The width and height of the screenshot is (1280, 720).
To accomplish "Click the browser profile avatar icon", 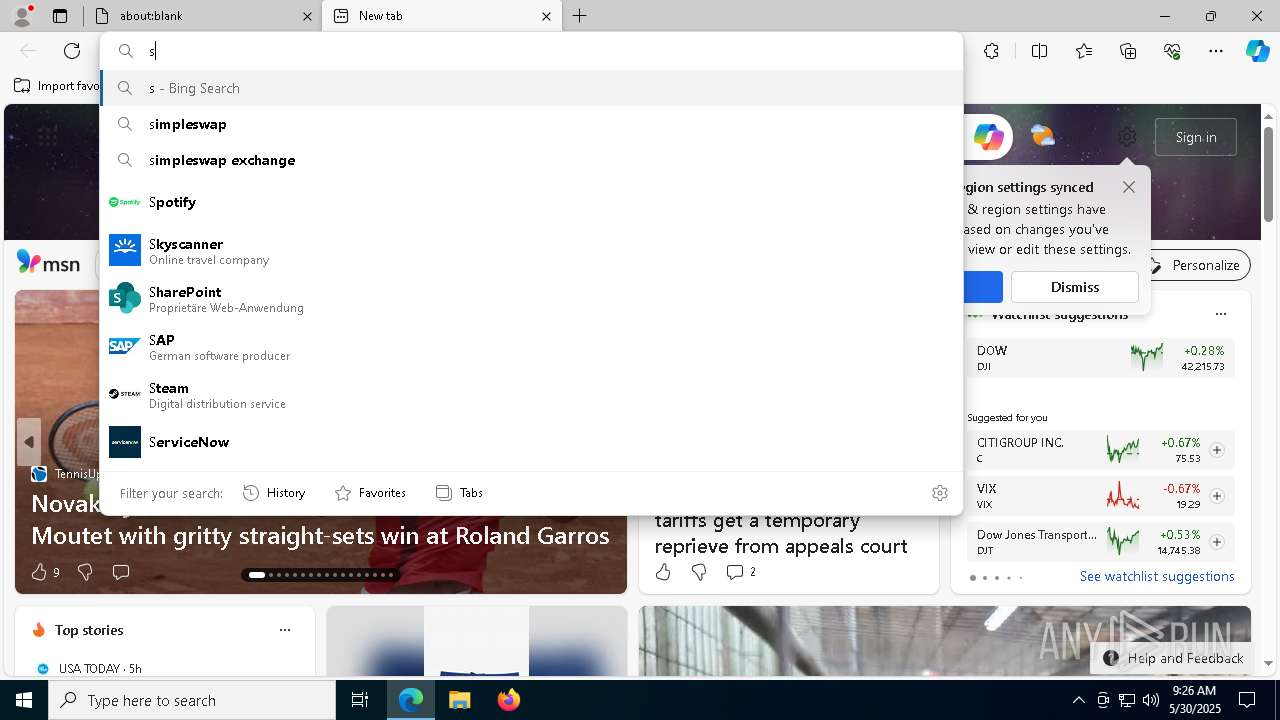I will tap(22, 16).
